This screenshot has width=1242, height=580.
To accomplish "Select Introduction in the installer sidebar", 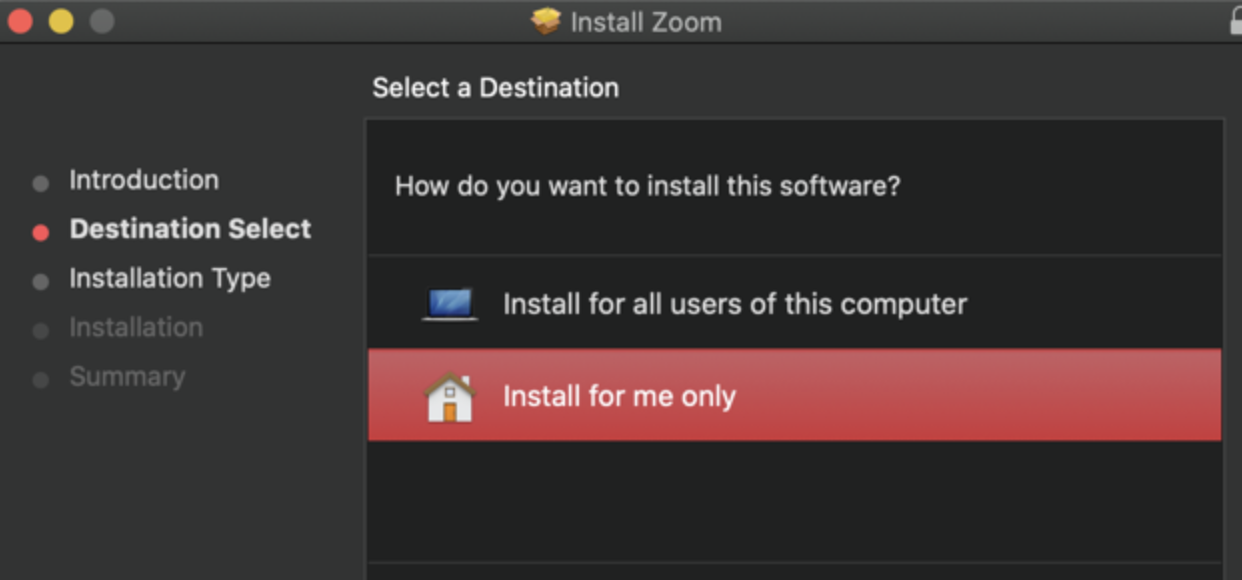I will 143,180.
